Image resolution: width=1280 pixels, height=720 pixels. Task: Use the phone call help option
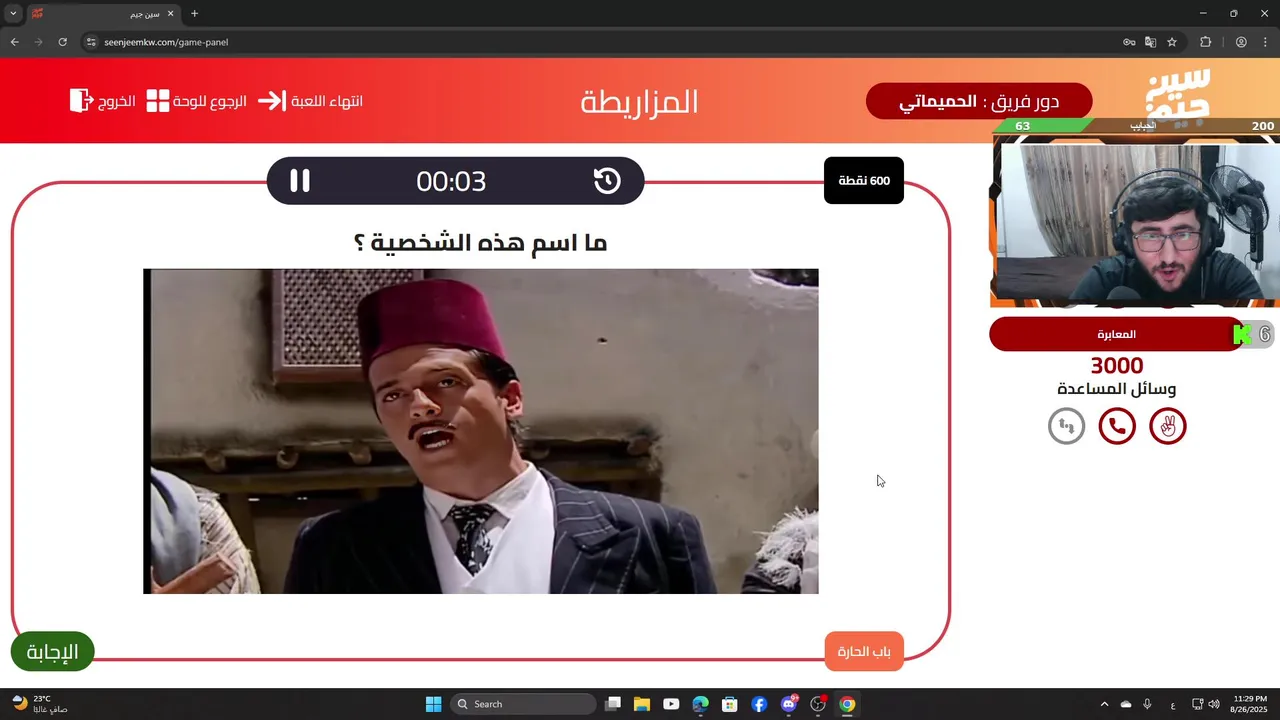coord(1117,427)
